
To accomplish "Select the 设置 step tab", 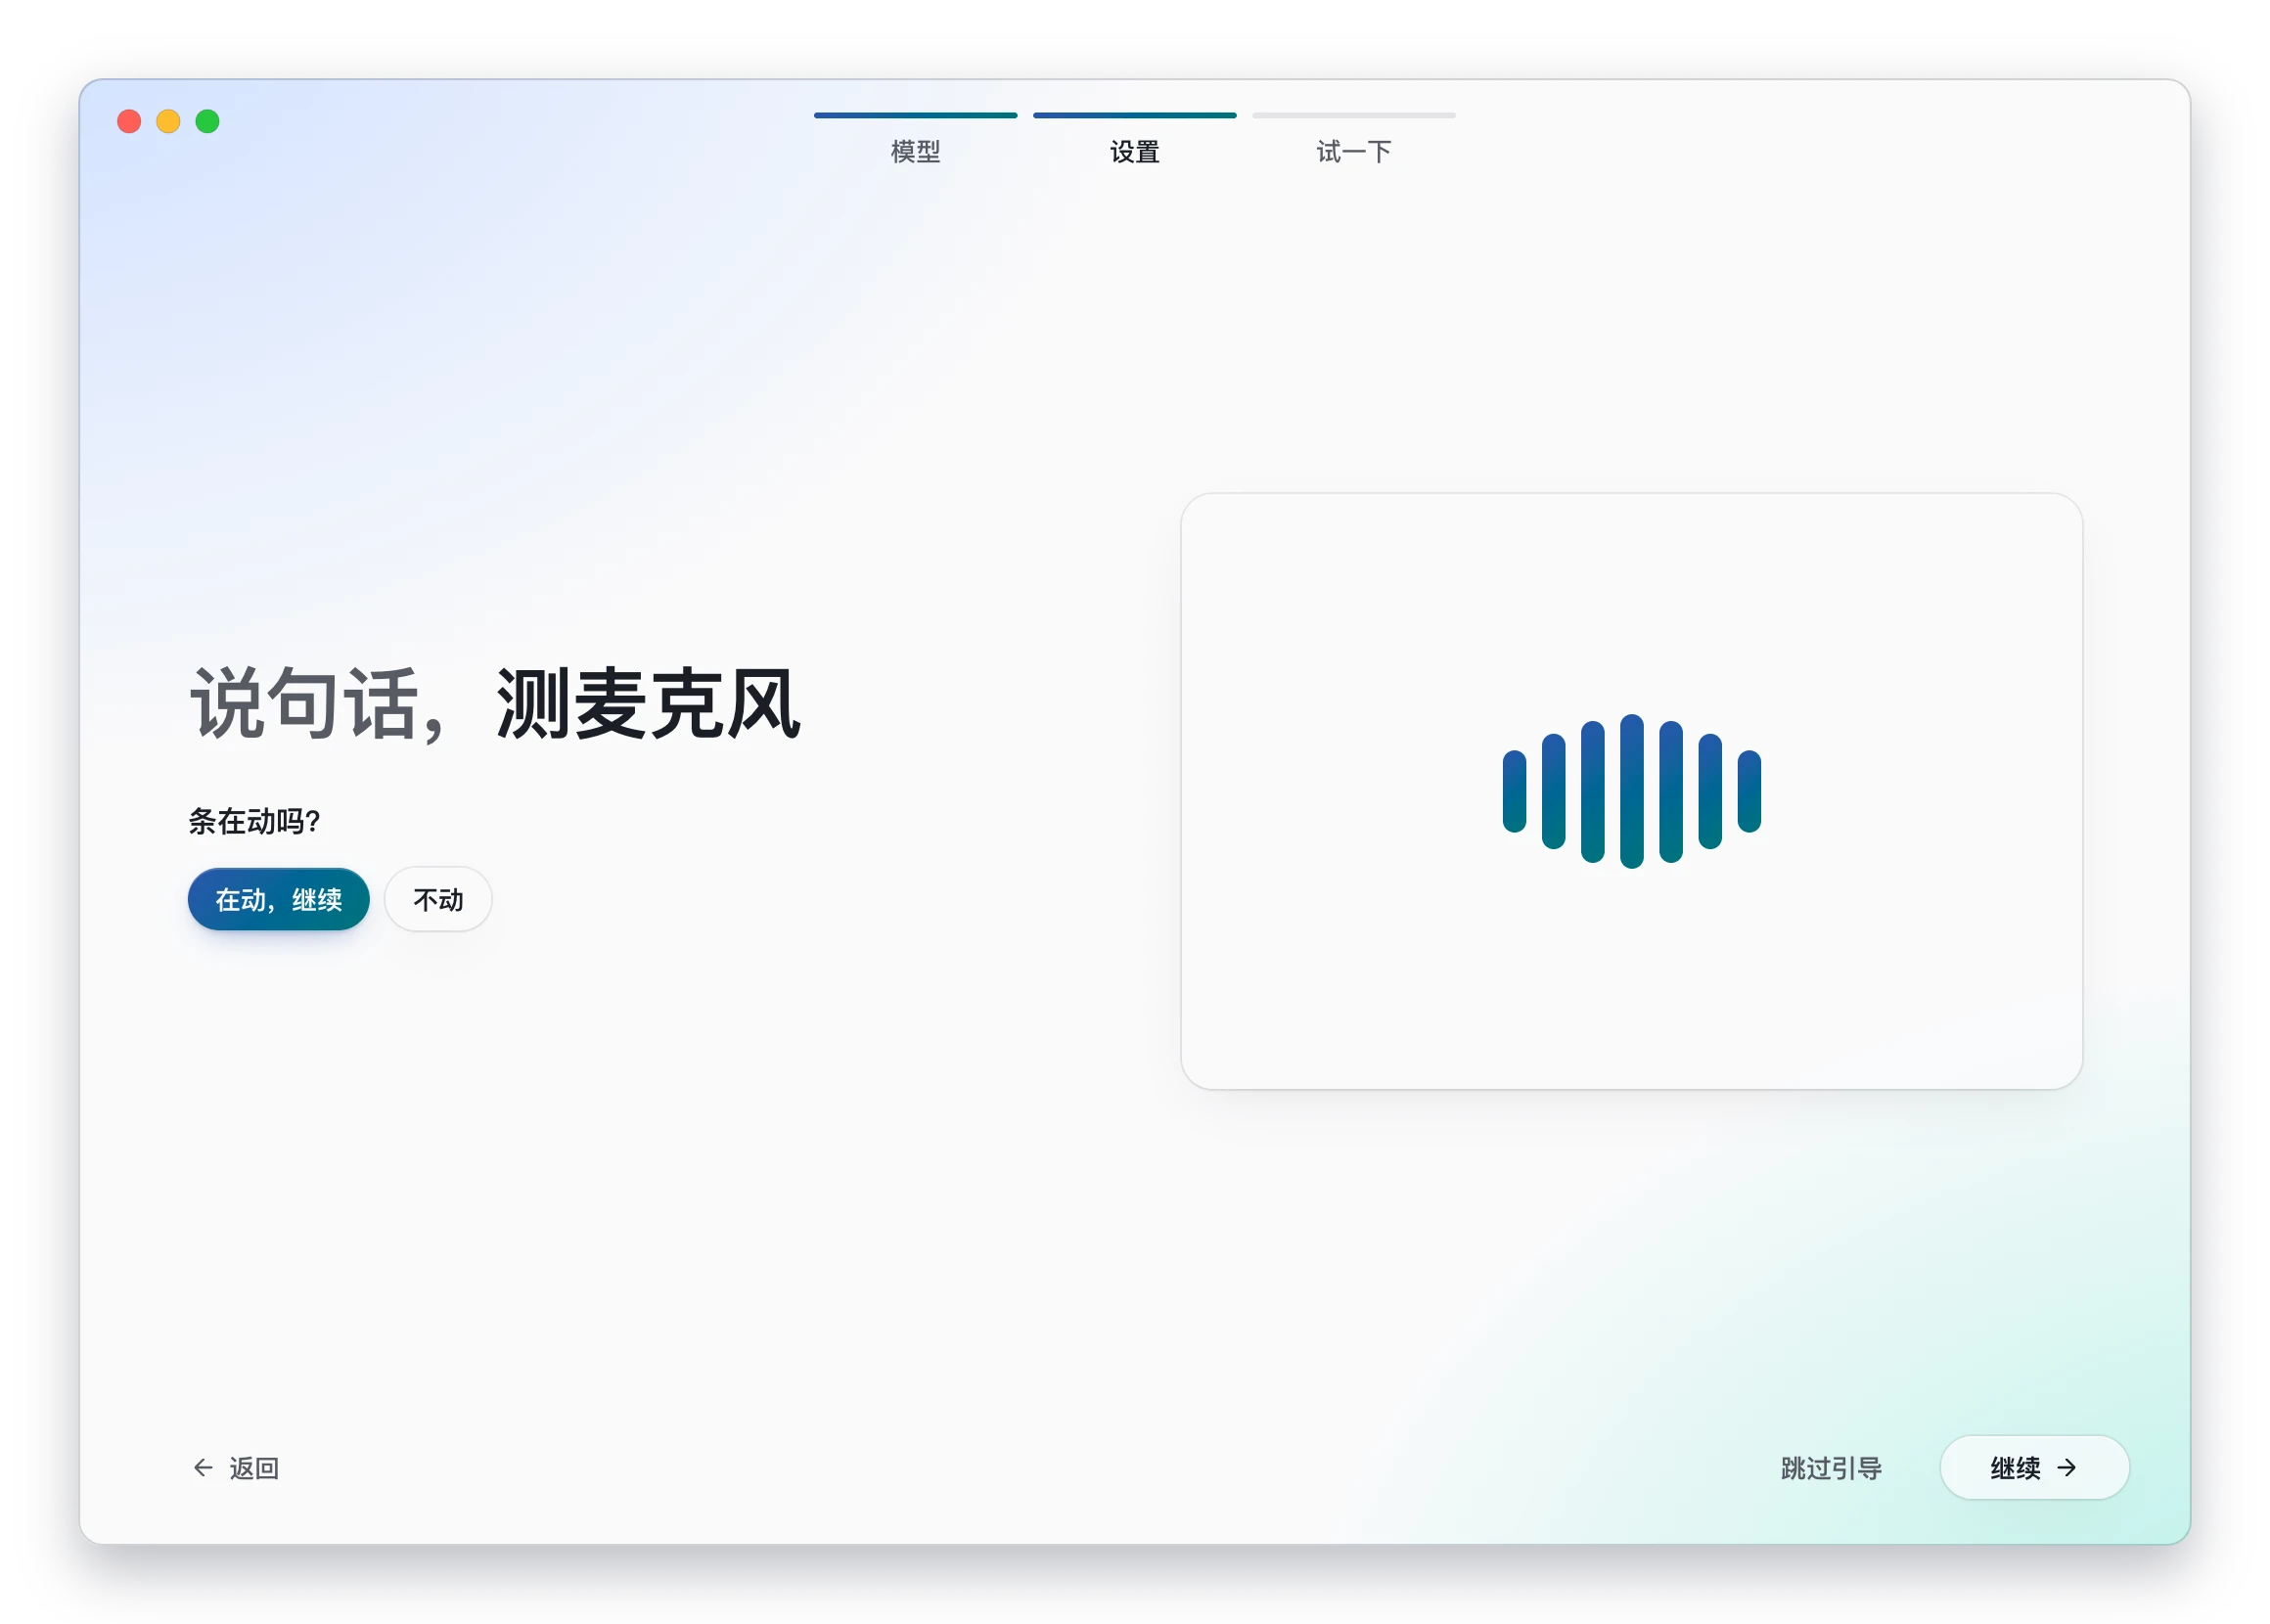I will click(1134, 138).
